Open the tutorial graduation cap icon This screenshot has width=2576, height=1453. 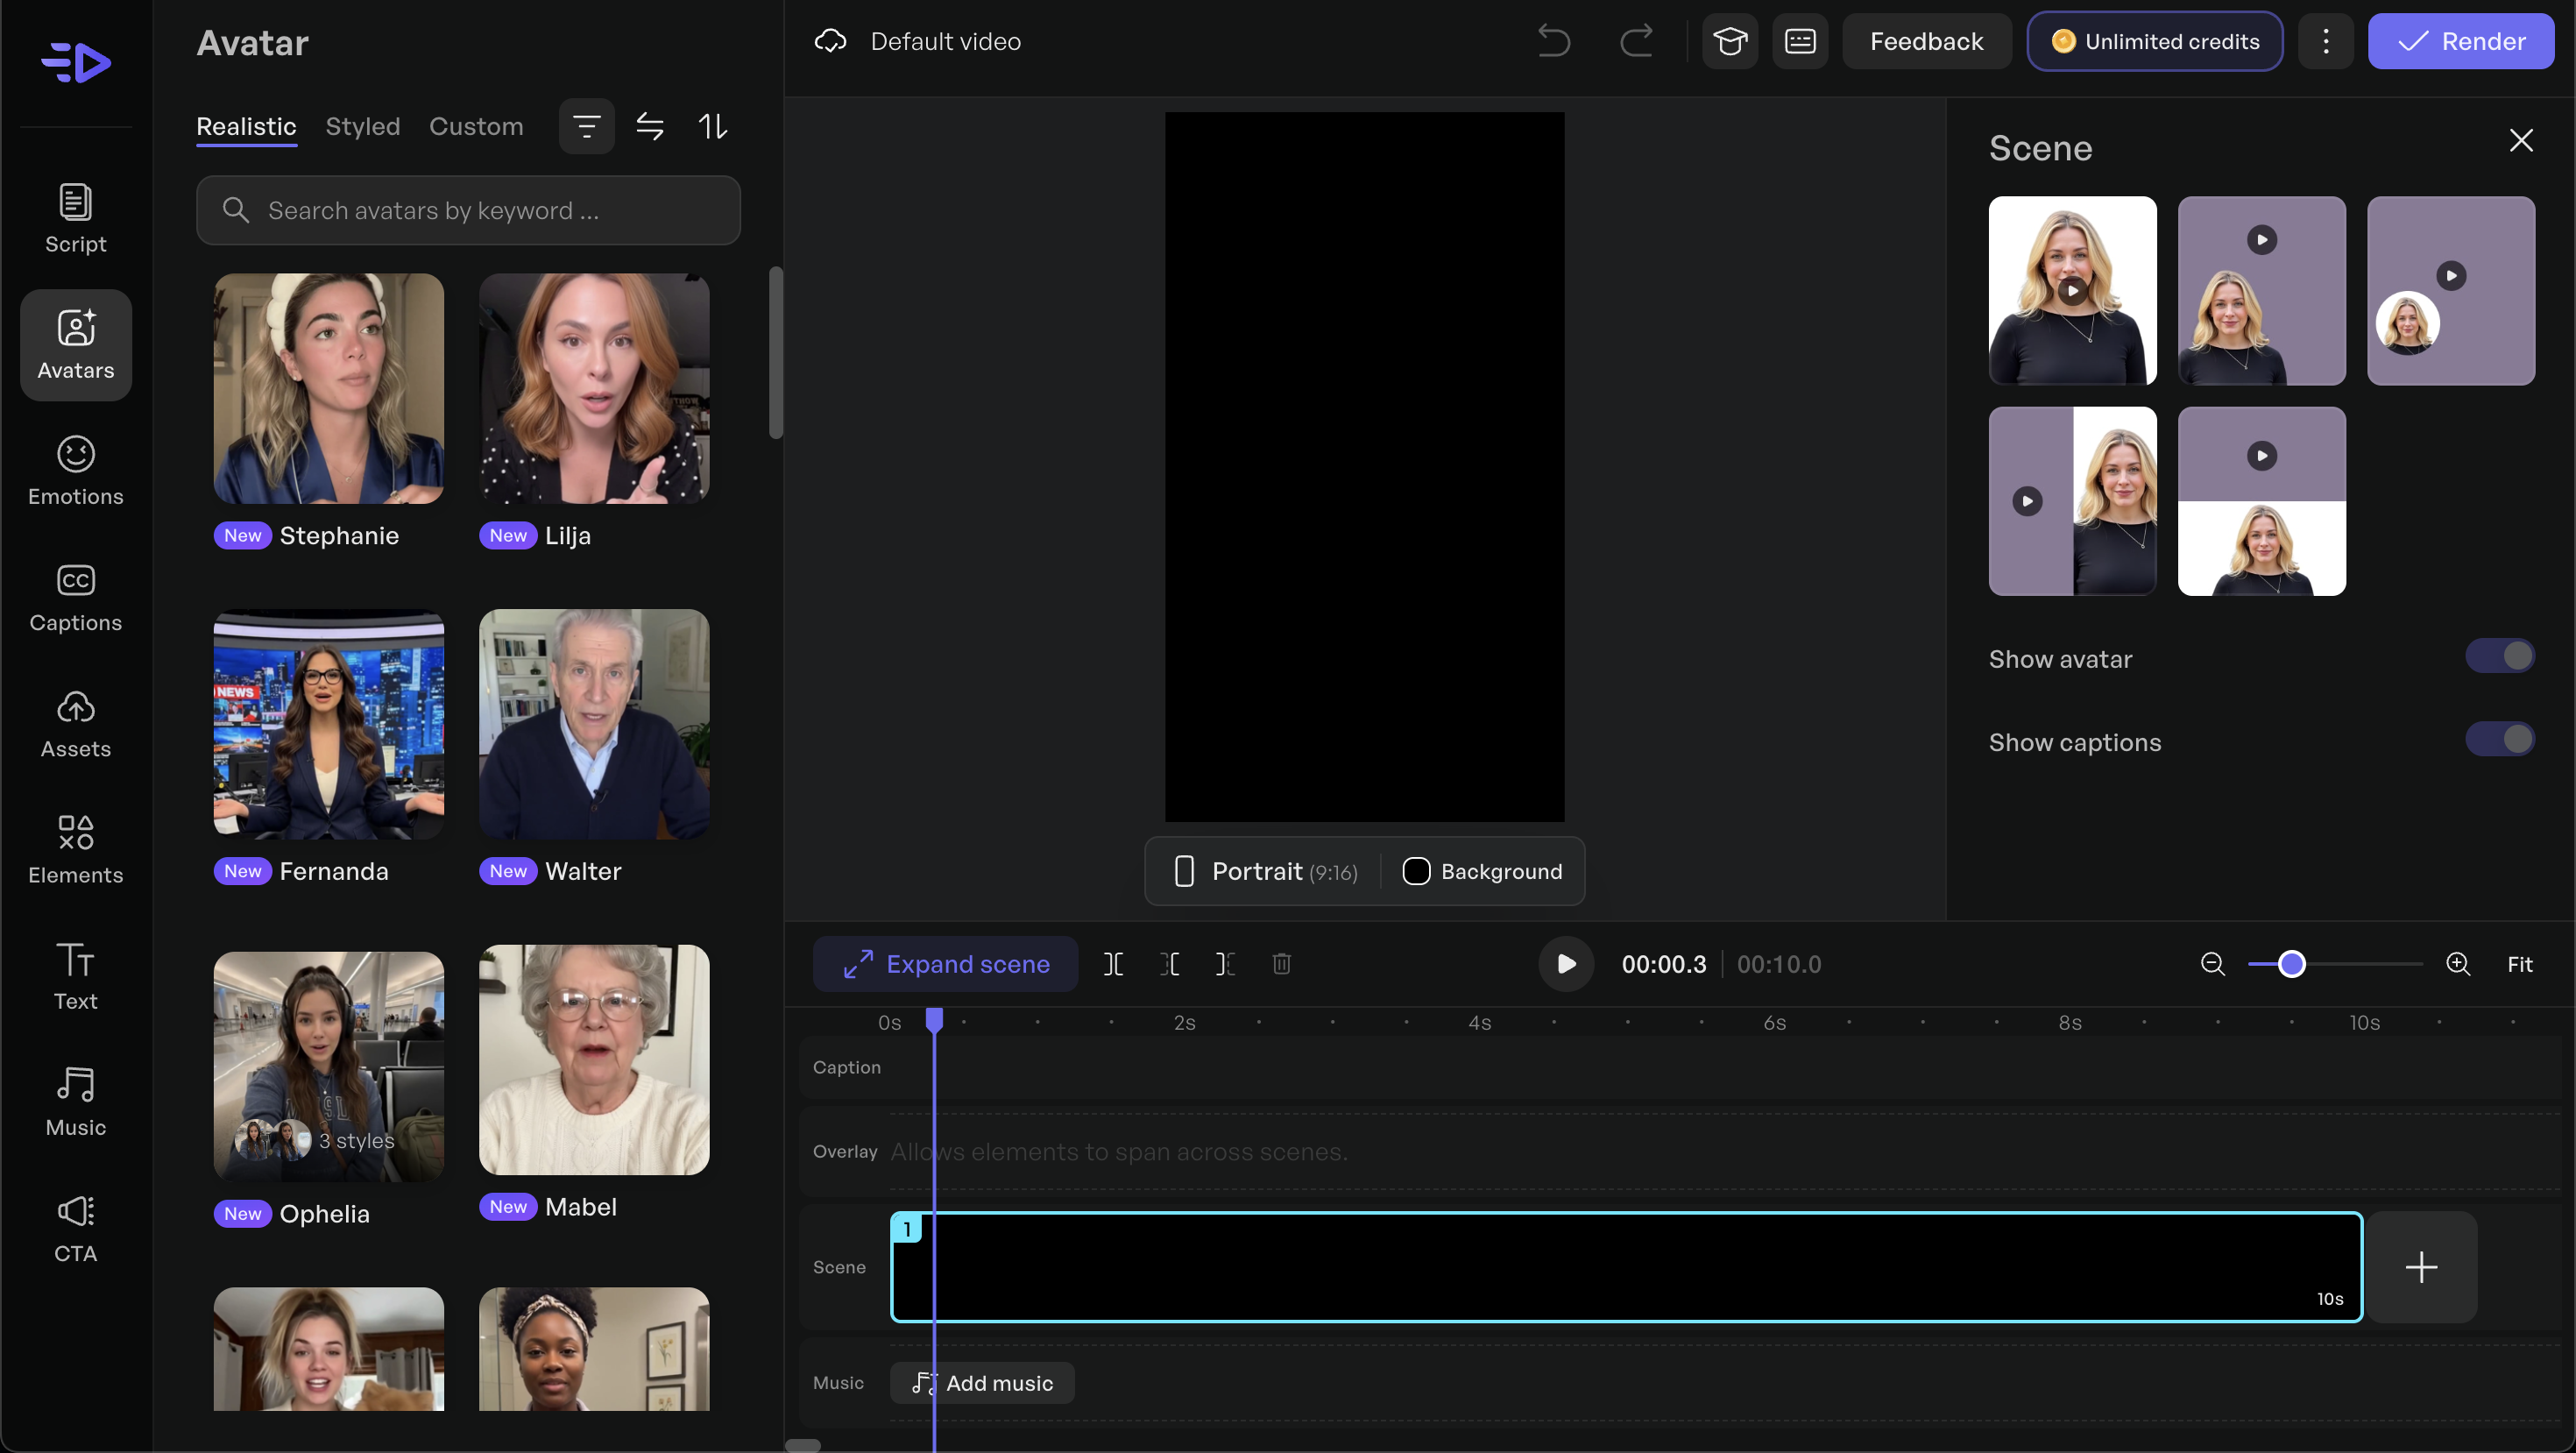point(1729,41)
